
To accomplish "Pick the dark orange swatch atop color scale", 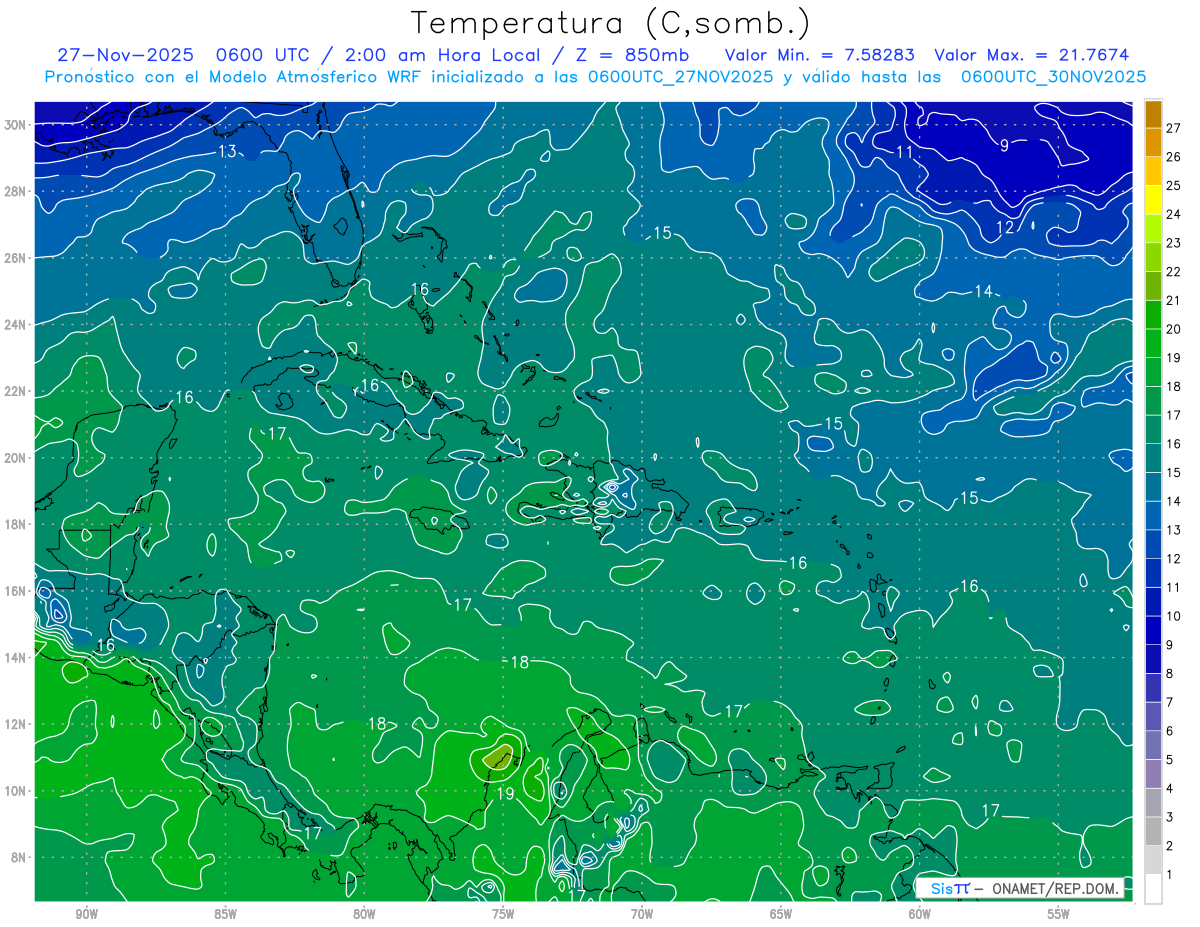I will [1153, 113].
